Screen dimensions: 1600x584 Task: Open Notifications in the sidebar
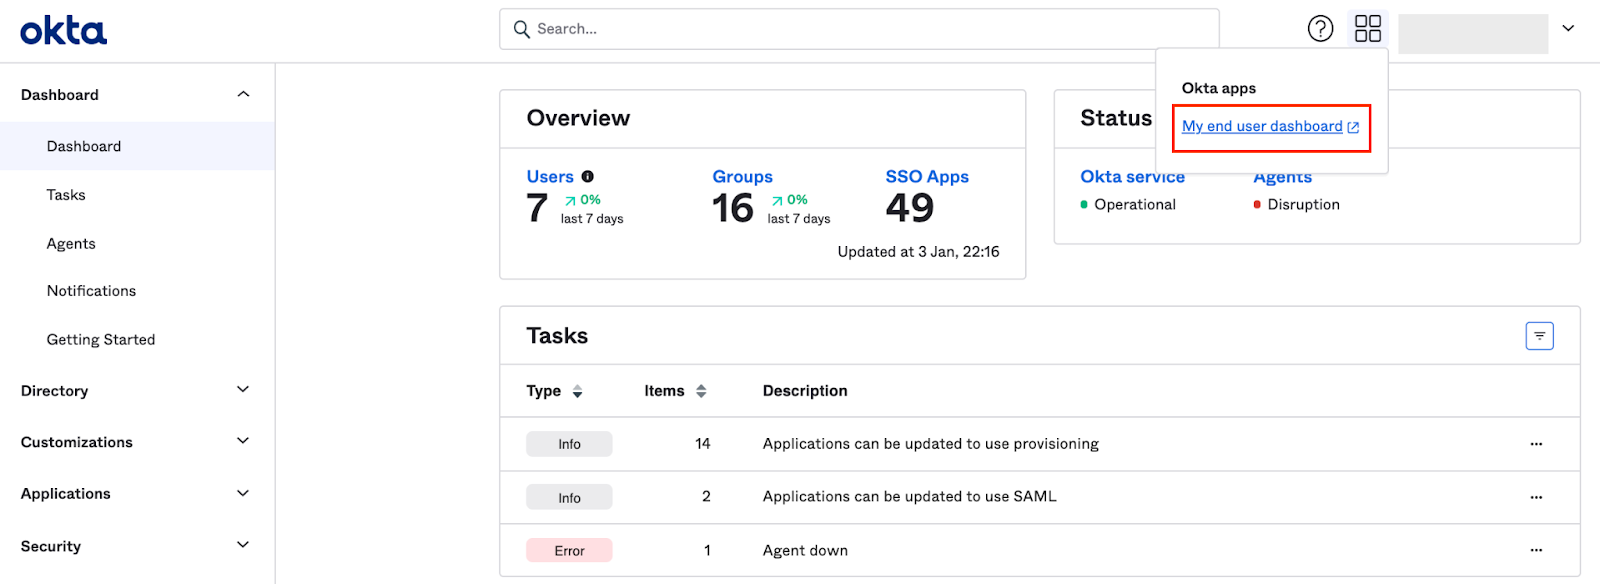click(x=91, y=291)
